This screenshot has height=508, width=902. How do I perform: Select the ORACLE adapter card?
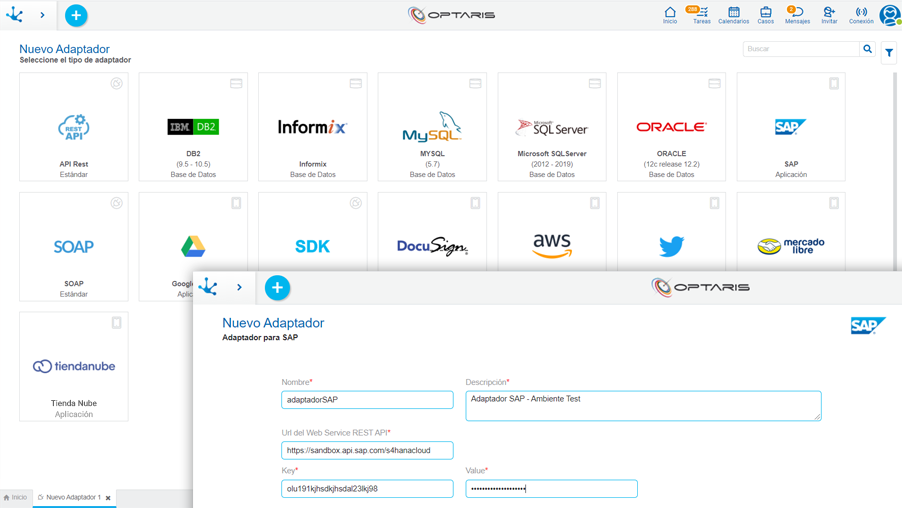pyautogui.click(x=671, y=127)
